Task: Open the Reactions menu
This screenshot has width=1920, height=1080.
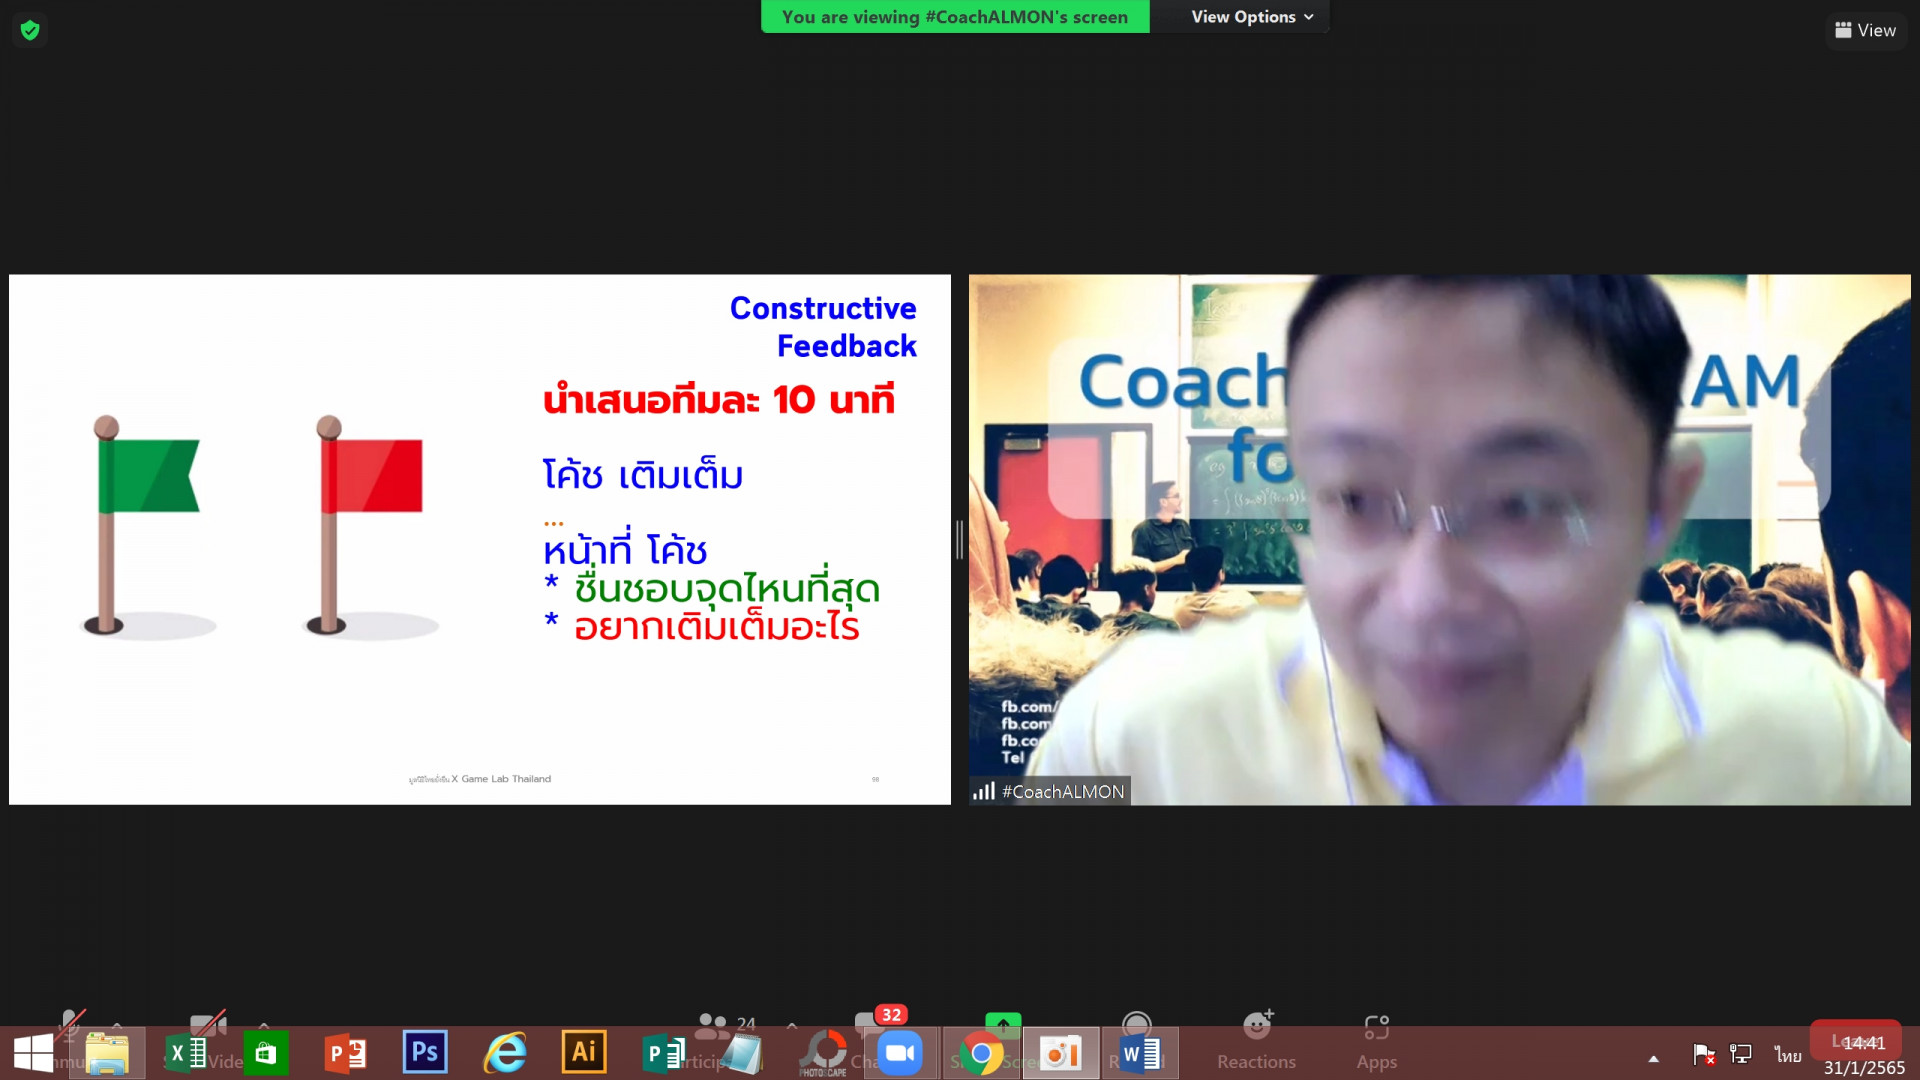Action: tap(1256, 1041)
